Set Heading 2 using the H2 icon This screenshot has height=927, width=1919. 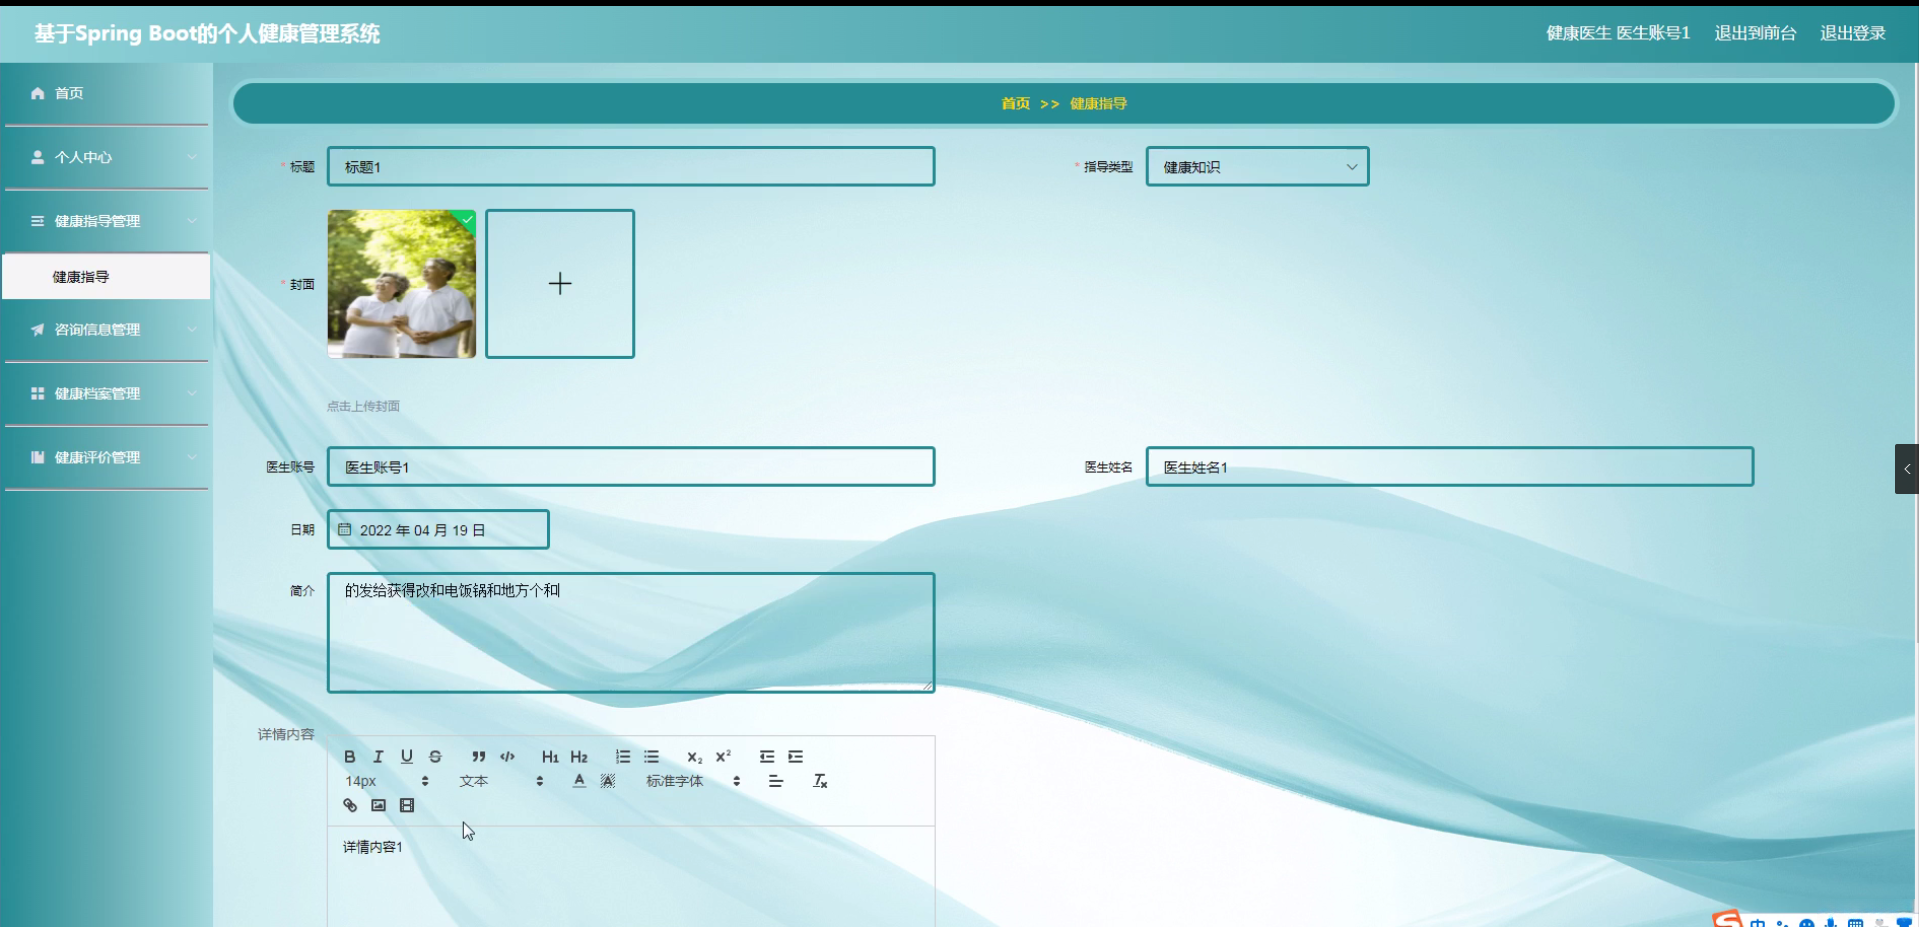tap(579, 757)
